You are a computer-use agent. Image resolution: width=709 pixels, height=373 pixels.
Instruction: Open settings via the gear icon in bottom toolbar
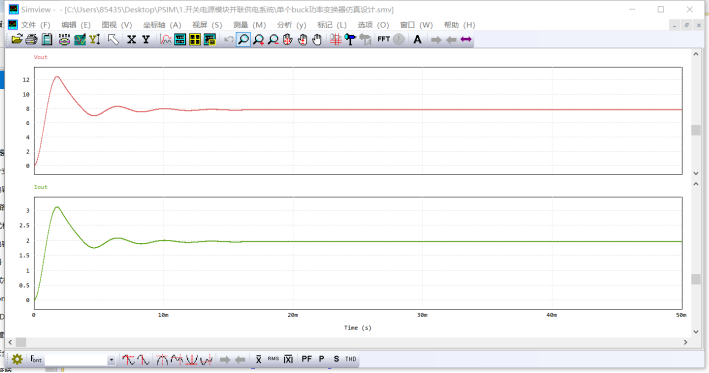17,359
